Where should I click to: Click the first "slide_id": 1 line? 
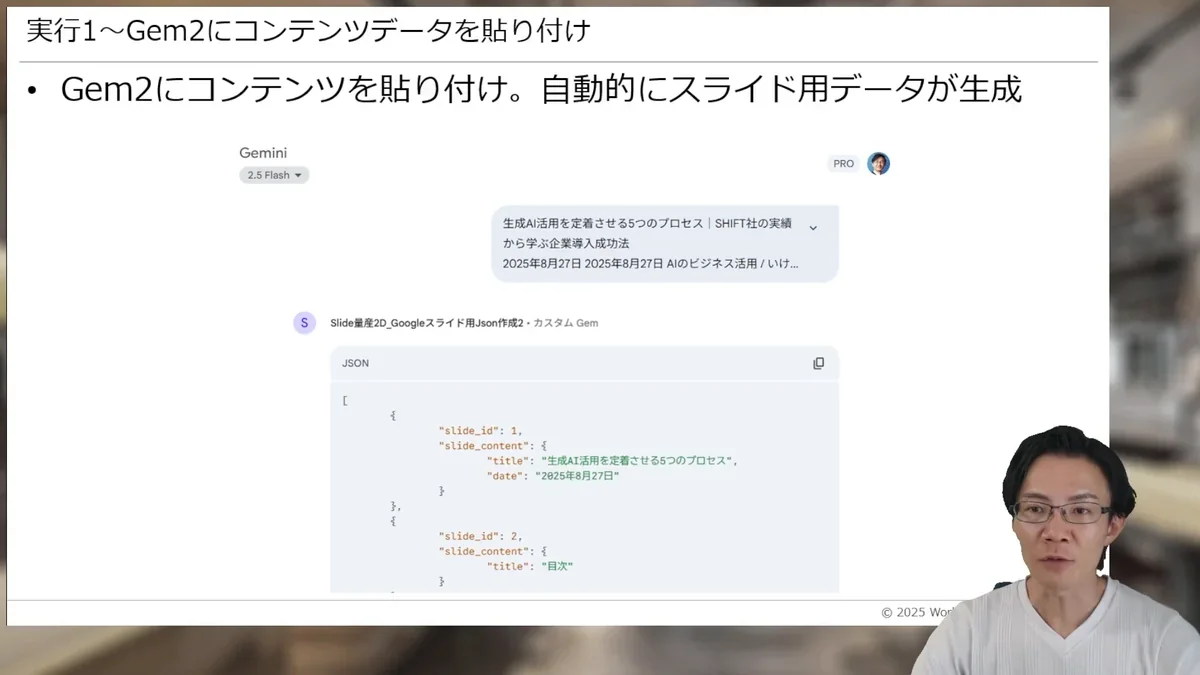pyautogui.click(x=480, y=430)
